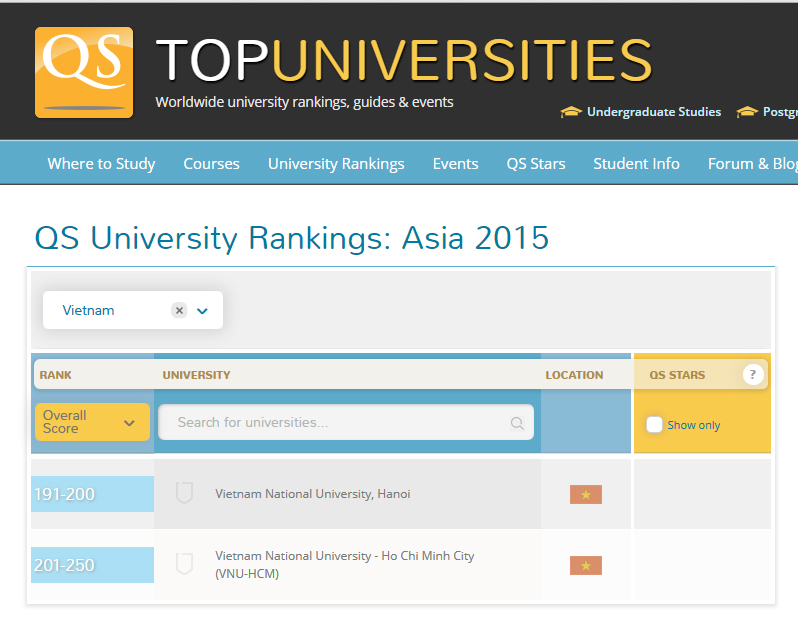Go to the QS Stars menu item
This screenshot has width=798, height=619.
(x=535, y=164)
